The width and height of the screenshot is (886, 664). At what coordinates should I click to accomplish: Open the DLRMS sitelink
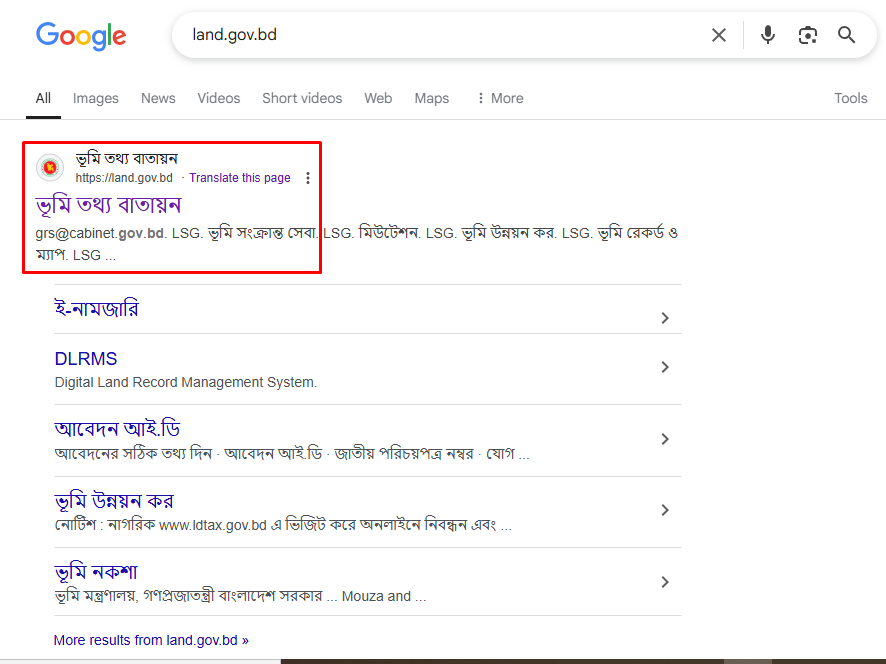(86, 359)
